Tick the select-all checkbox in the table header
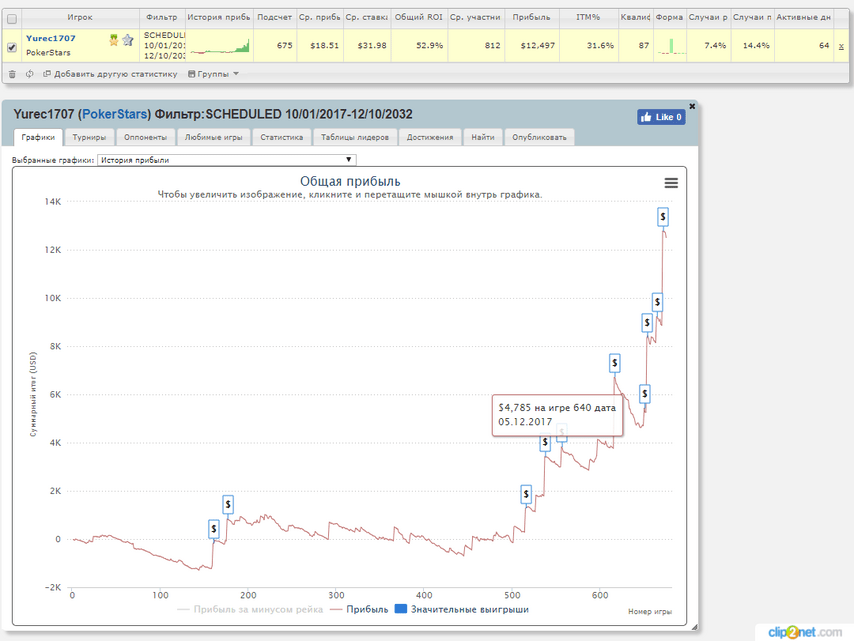Viewport: 854px width, 641px height. [x=12, y=19]
